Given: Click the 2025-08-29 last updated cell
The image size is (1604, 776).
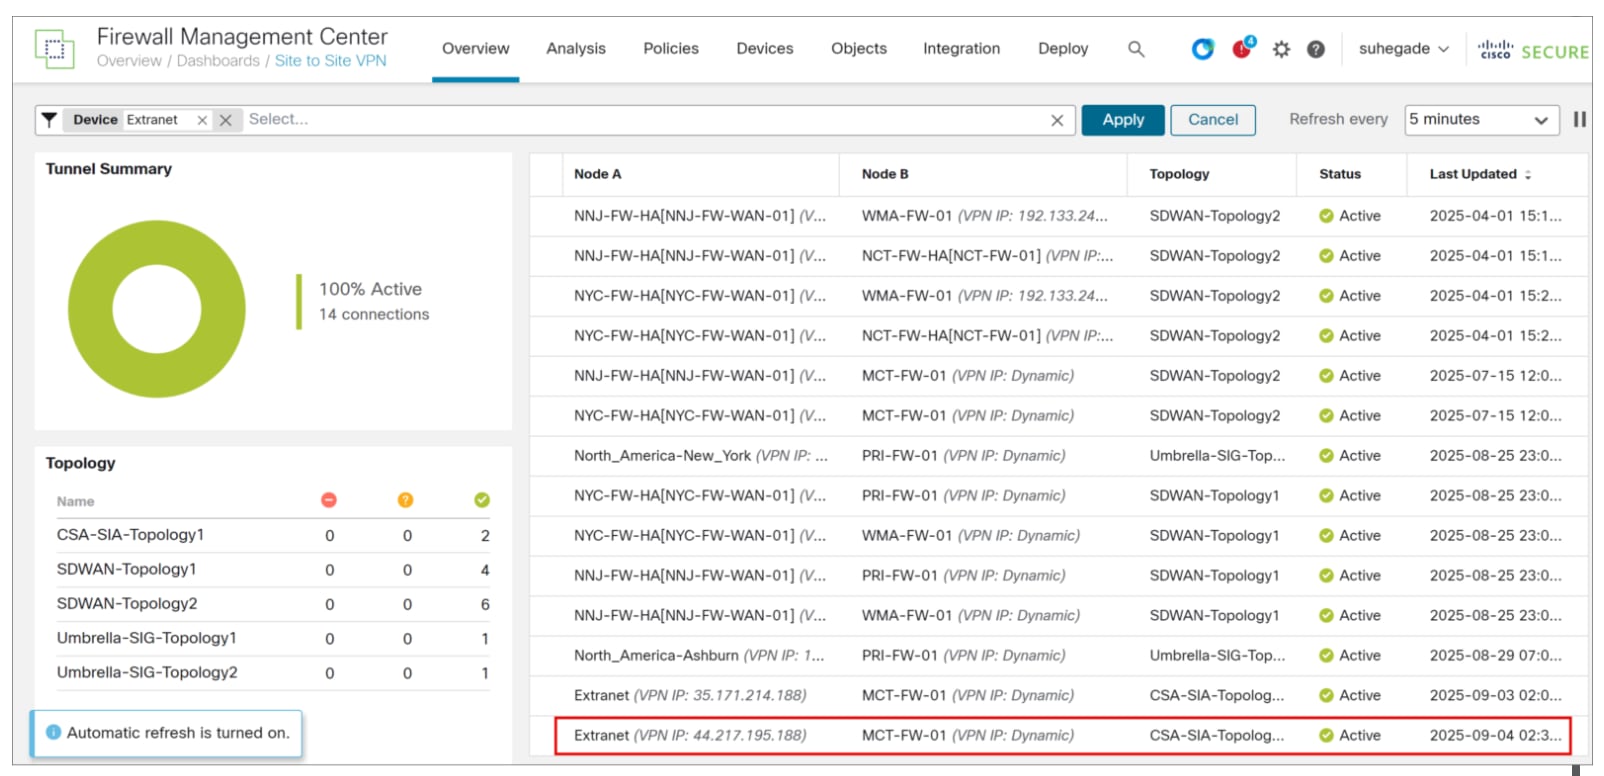Looking at the screenshot, I should pos(1495,655).
